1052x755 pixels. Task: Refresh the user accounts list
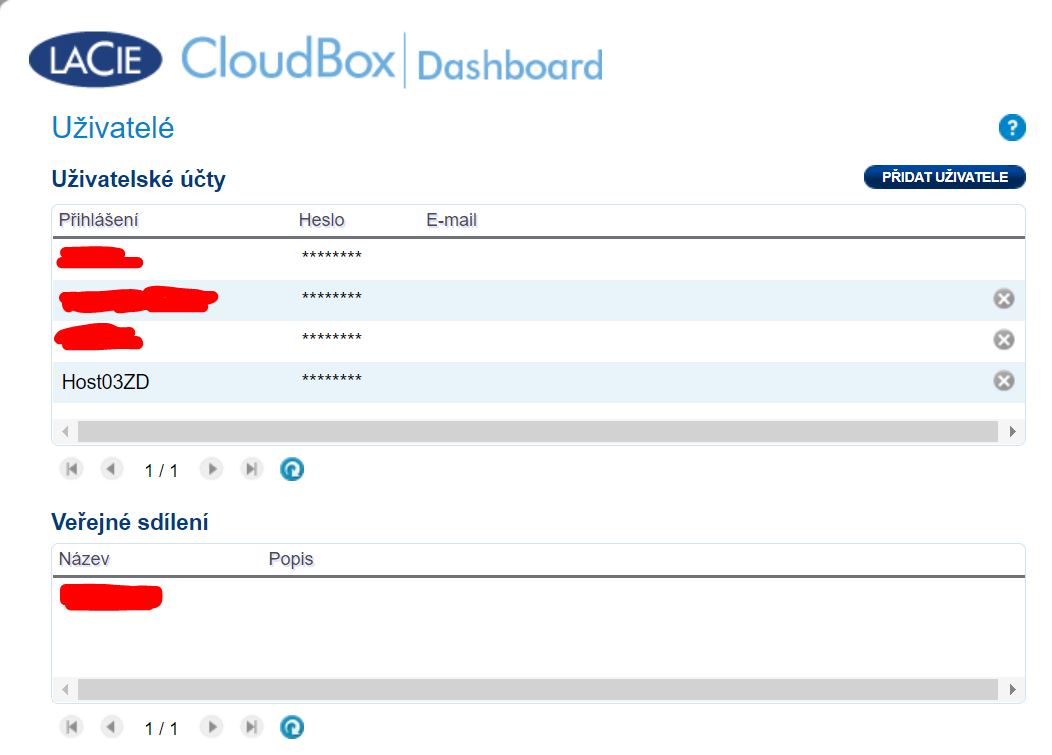click(292, 469)
